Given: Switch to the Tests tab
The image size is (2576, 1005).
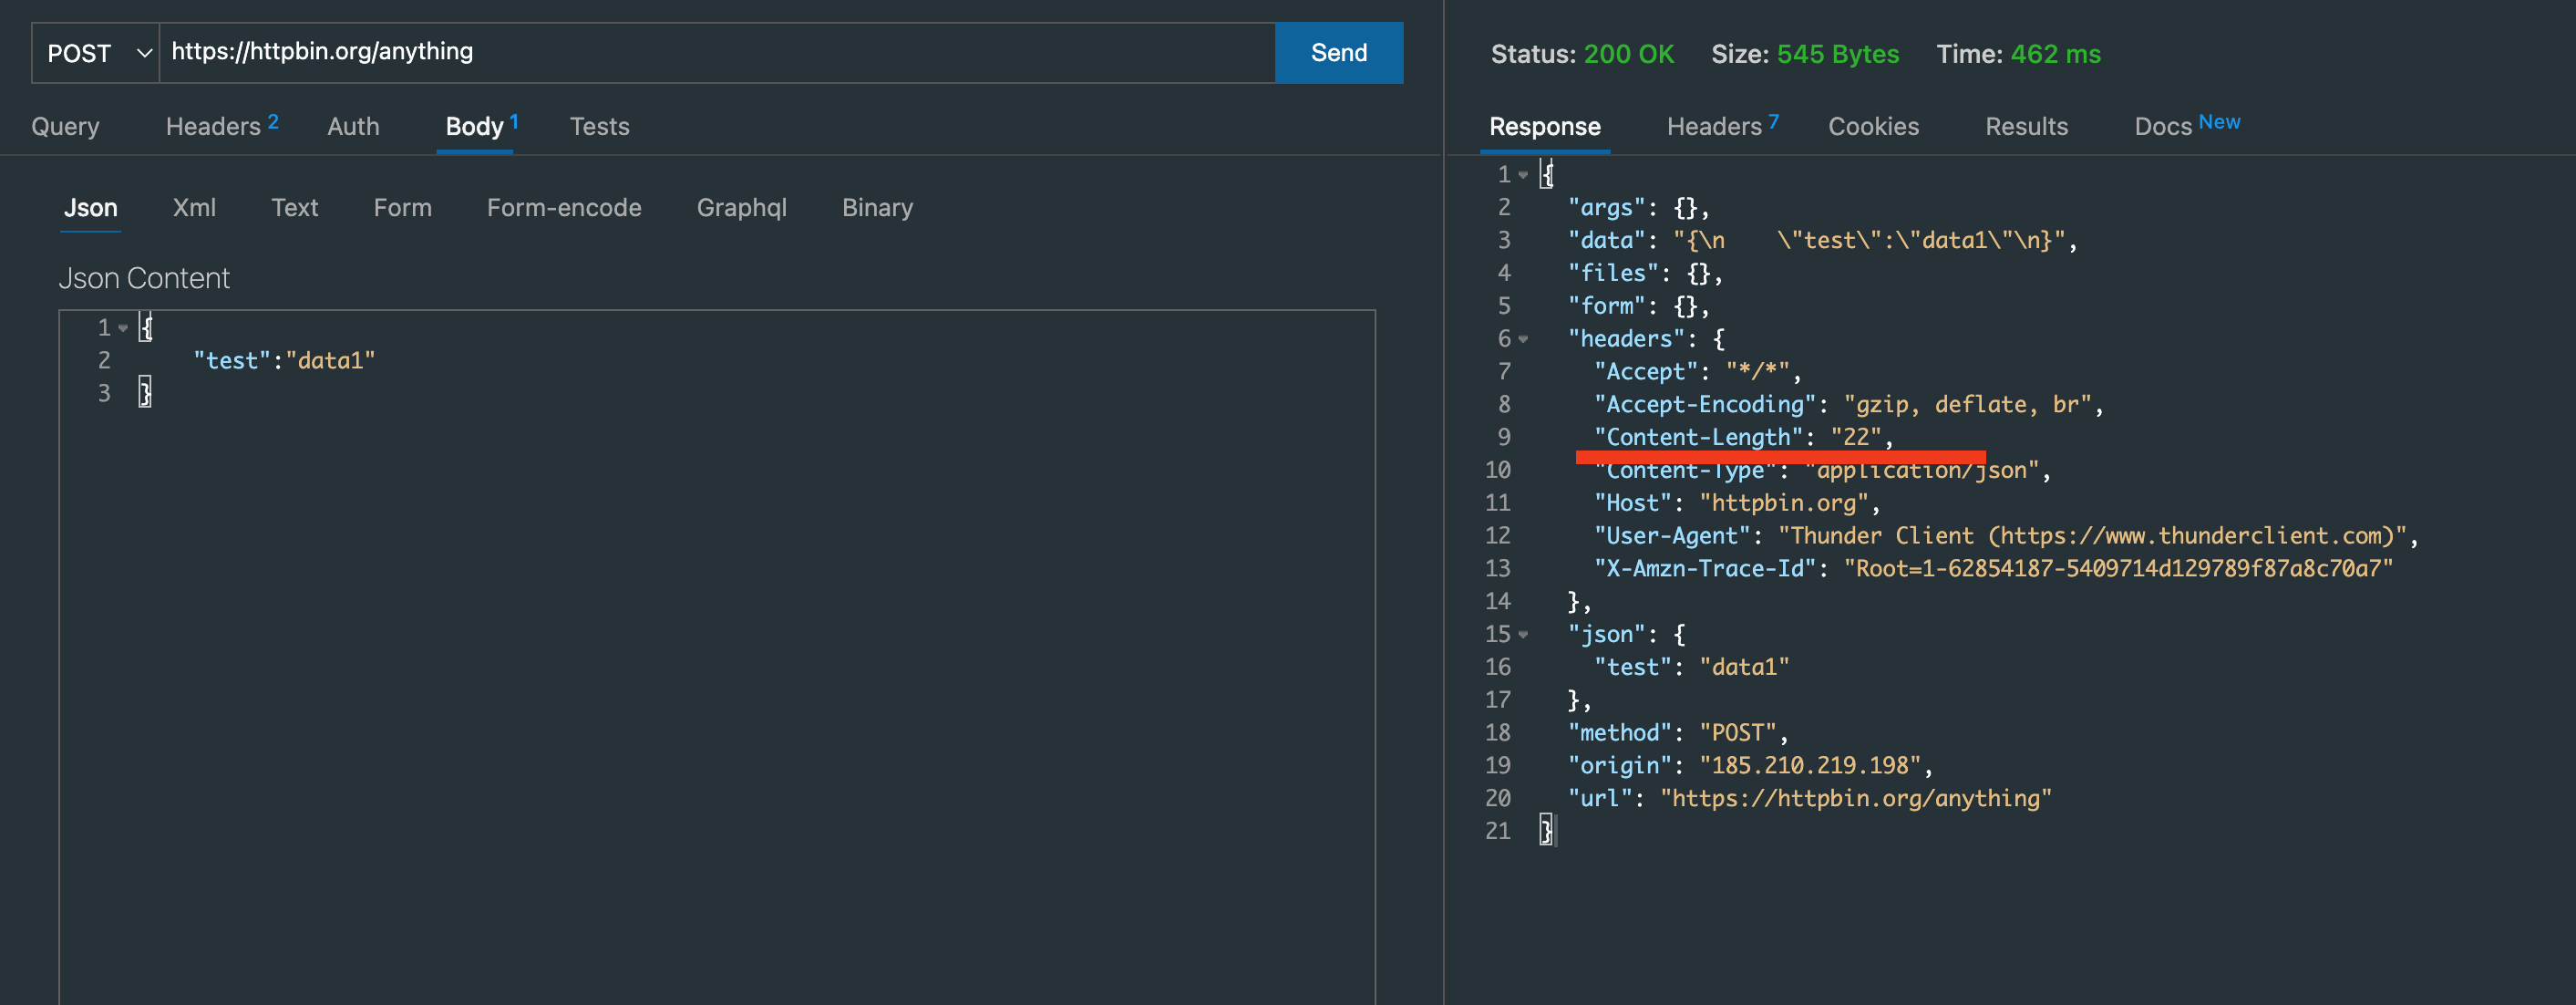Looking at the screenshot, I should [x=600, y=126].
